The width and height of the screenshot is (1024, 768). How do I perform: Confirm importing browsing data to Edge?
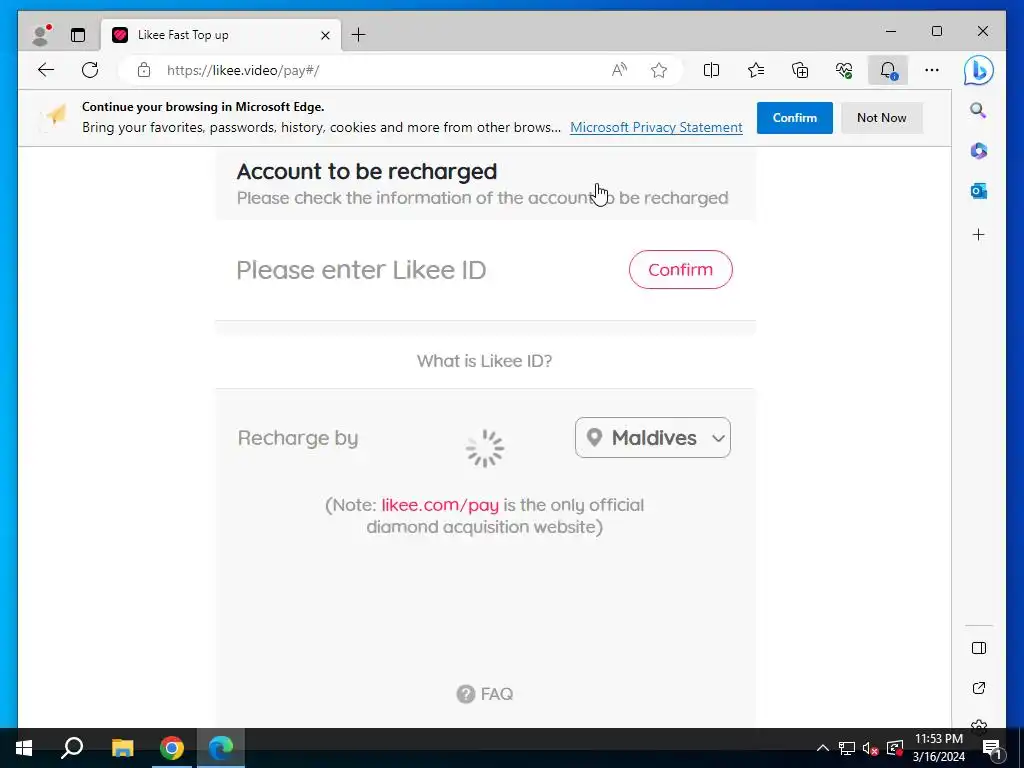pyautogui.click(x=795, y=118)
